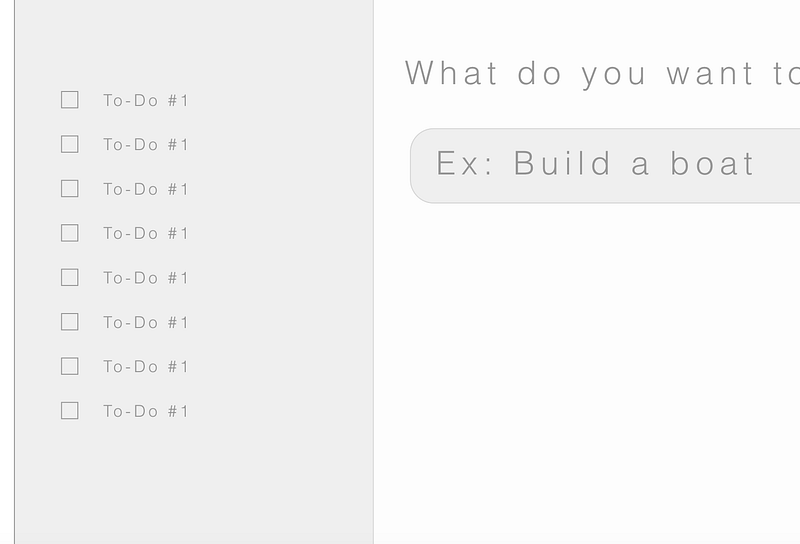The width and height of the screenshot is (800, 544).
Task: Toggle the fourth To-Do #1 checkbox
Action: click(x=69, y=233)
